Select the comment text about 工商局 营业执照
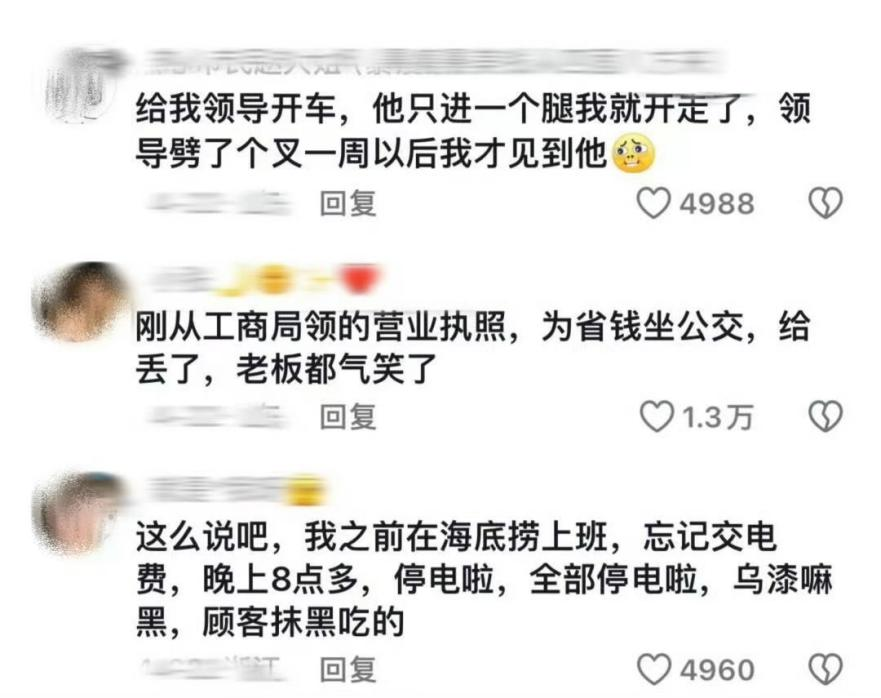The image size is (881, 698). click(x=473, y=347)
